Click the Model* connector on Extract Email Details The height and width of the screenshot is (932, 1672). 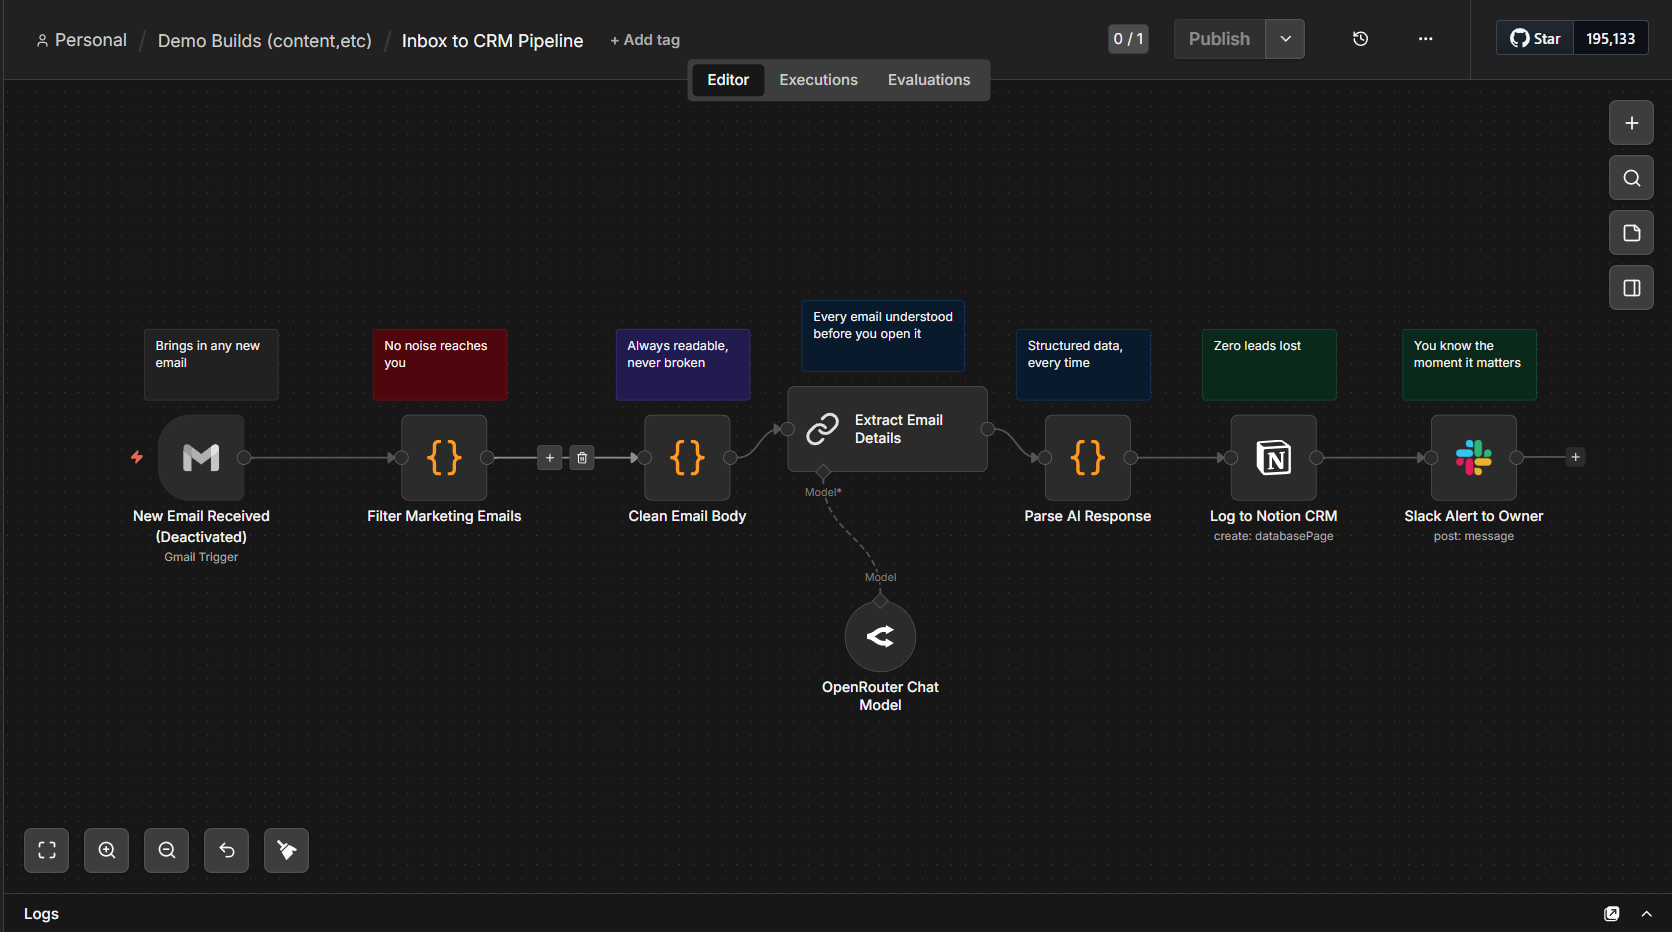coord(823,472)
